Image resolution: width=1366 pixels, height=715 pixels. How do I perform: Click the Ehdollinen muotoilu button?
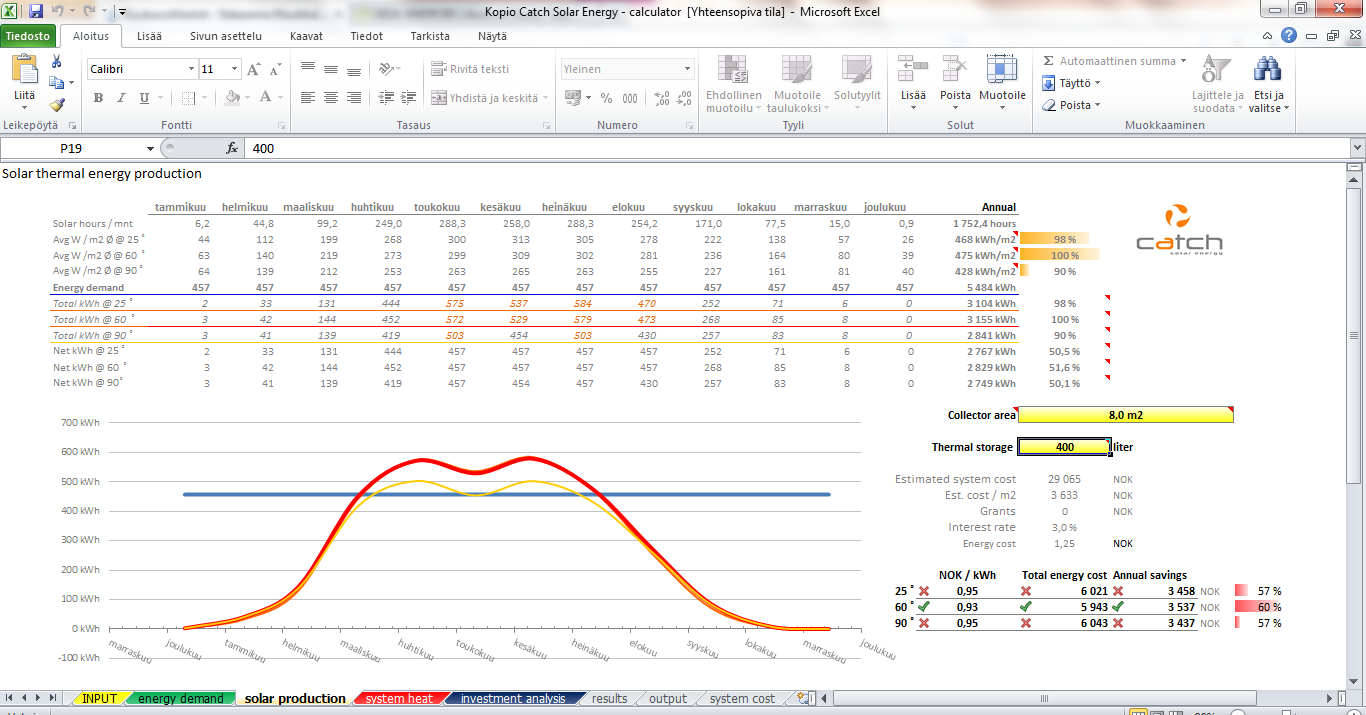[x=734, y=84]
